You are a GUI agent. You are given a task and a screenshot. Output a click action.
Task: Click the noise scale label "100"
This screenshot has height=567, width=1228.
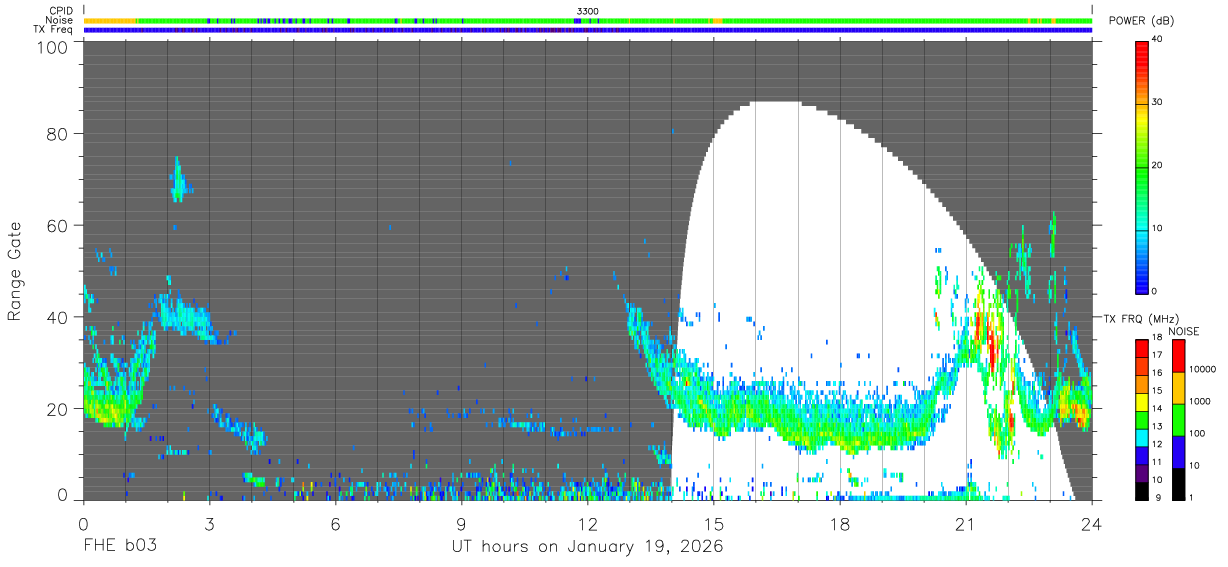pyautogui.click(x=1198, y=433)
